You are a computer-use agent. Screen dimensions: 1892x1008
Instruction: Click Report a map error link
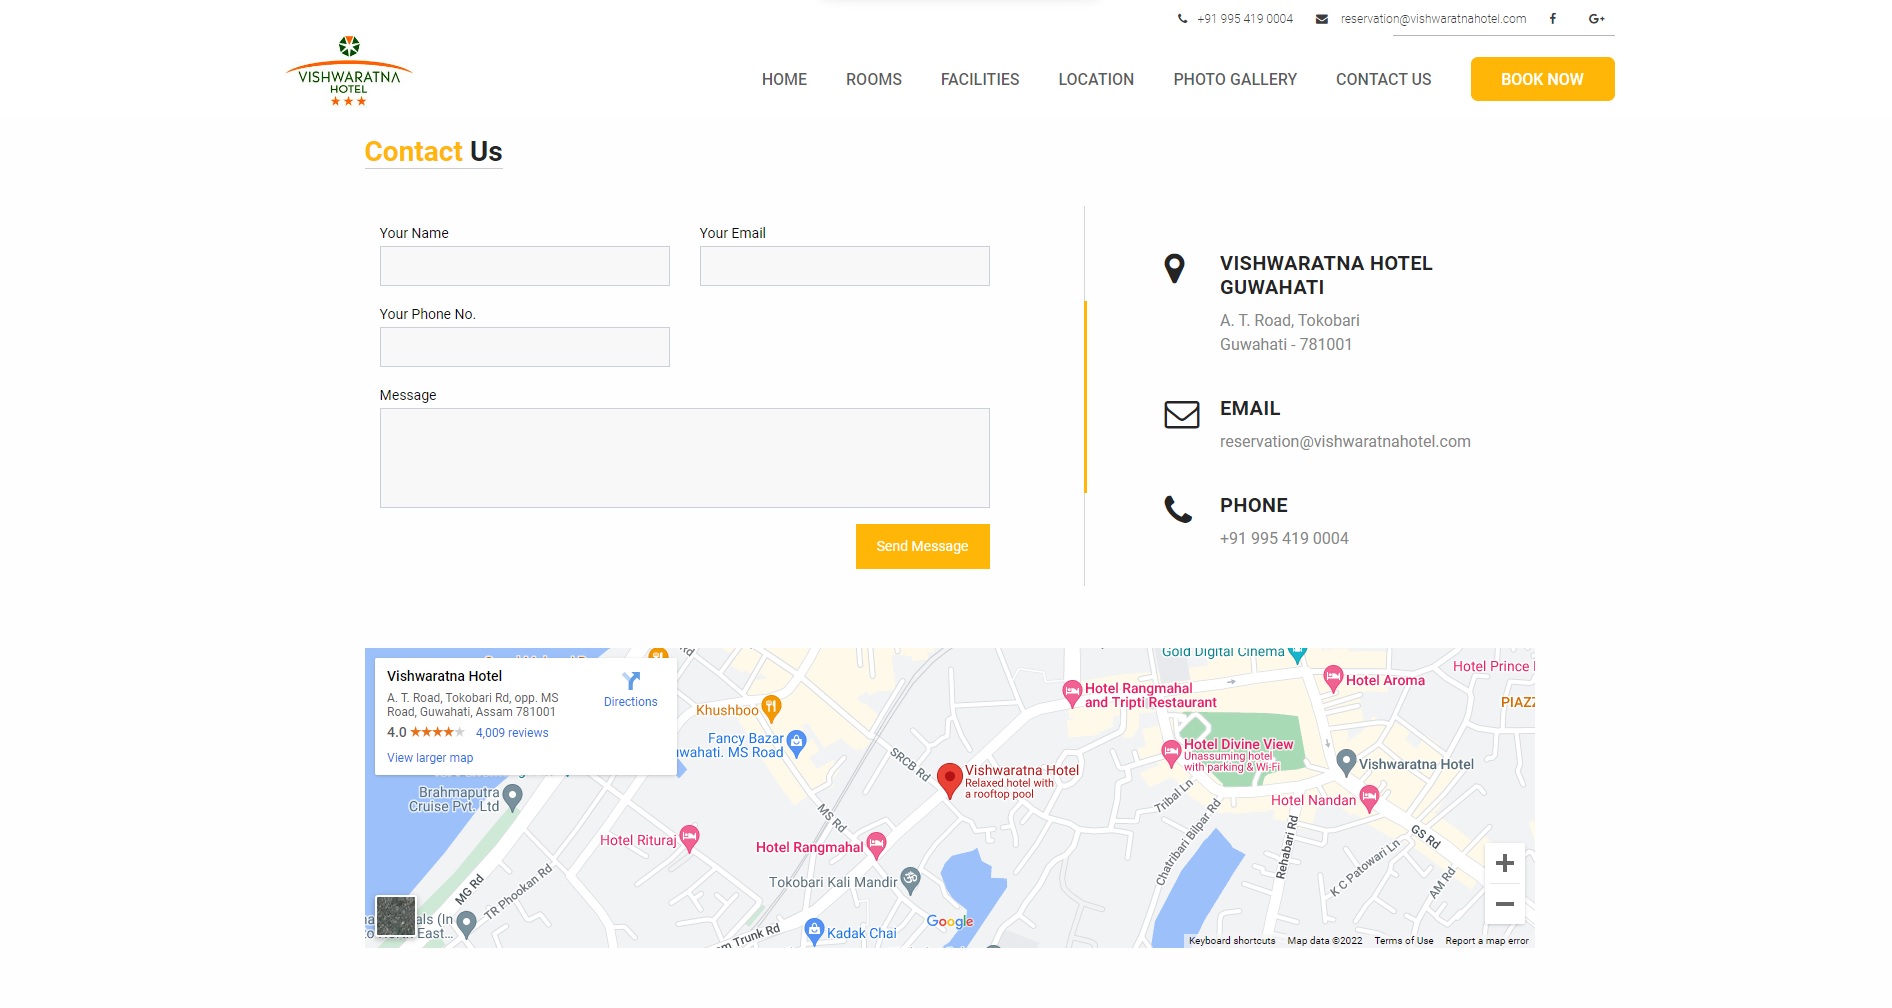click(x=1487, y=941)
